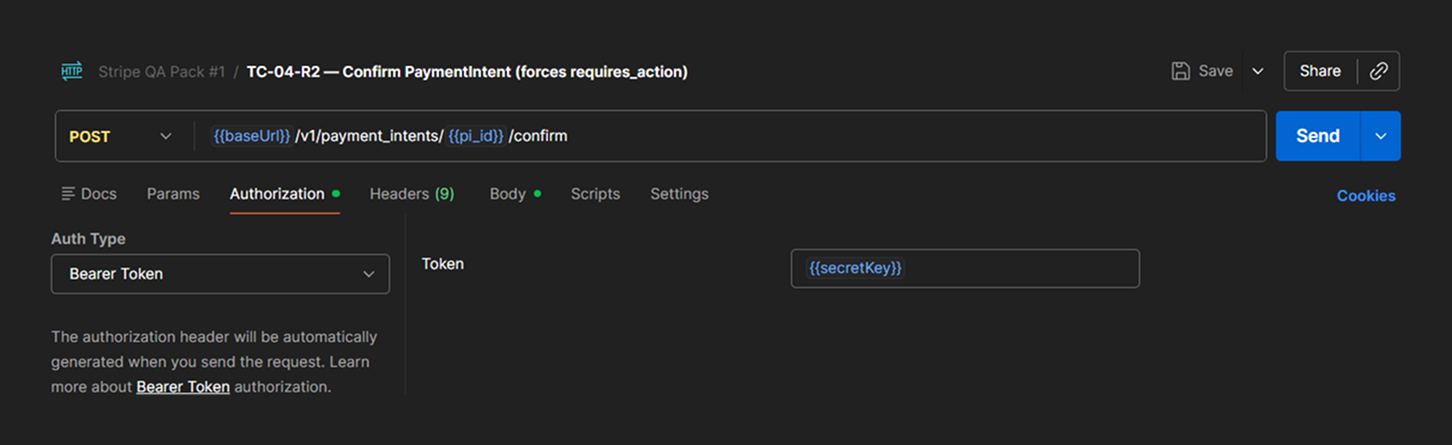
Task: Open the POST method dropdown
Action: pos(121,136)
